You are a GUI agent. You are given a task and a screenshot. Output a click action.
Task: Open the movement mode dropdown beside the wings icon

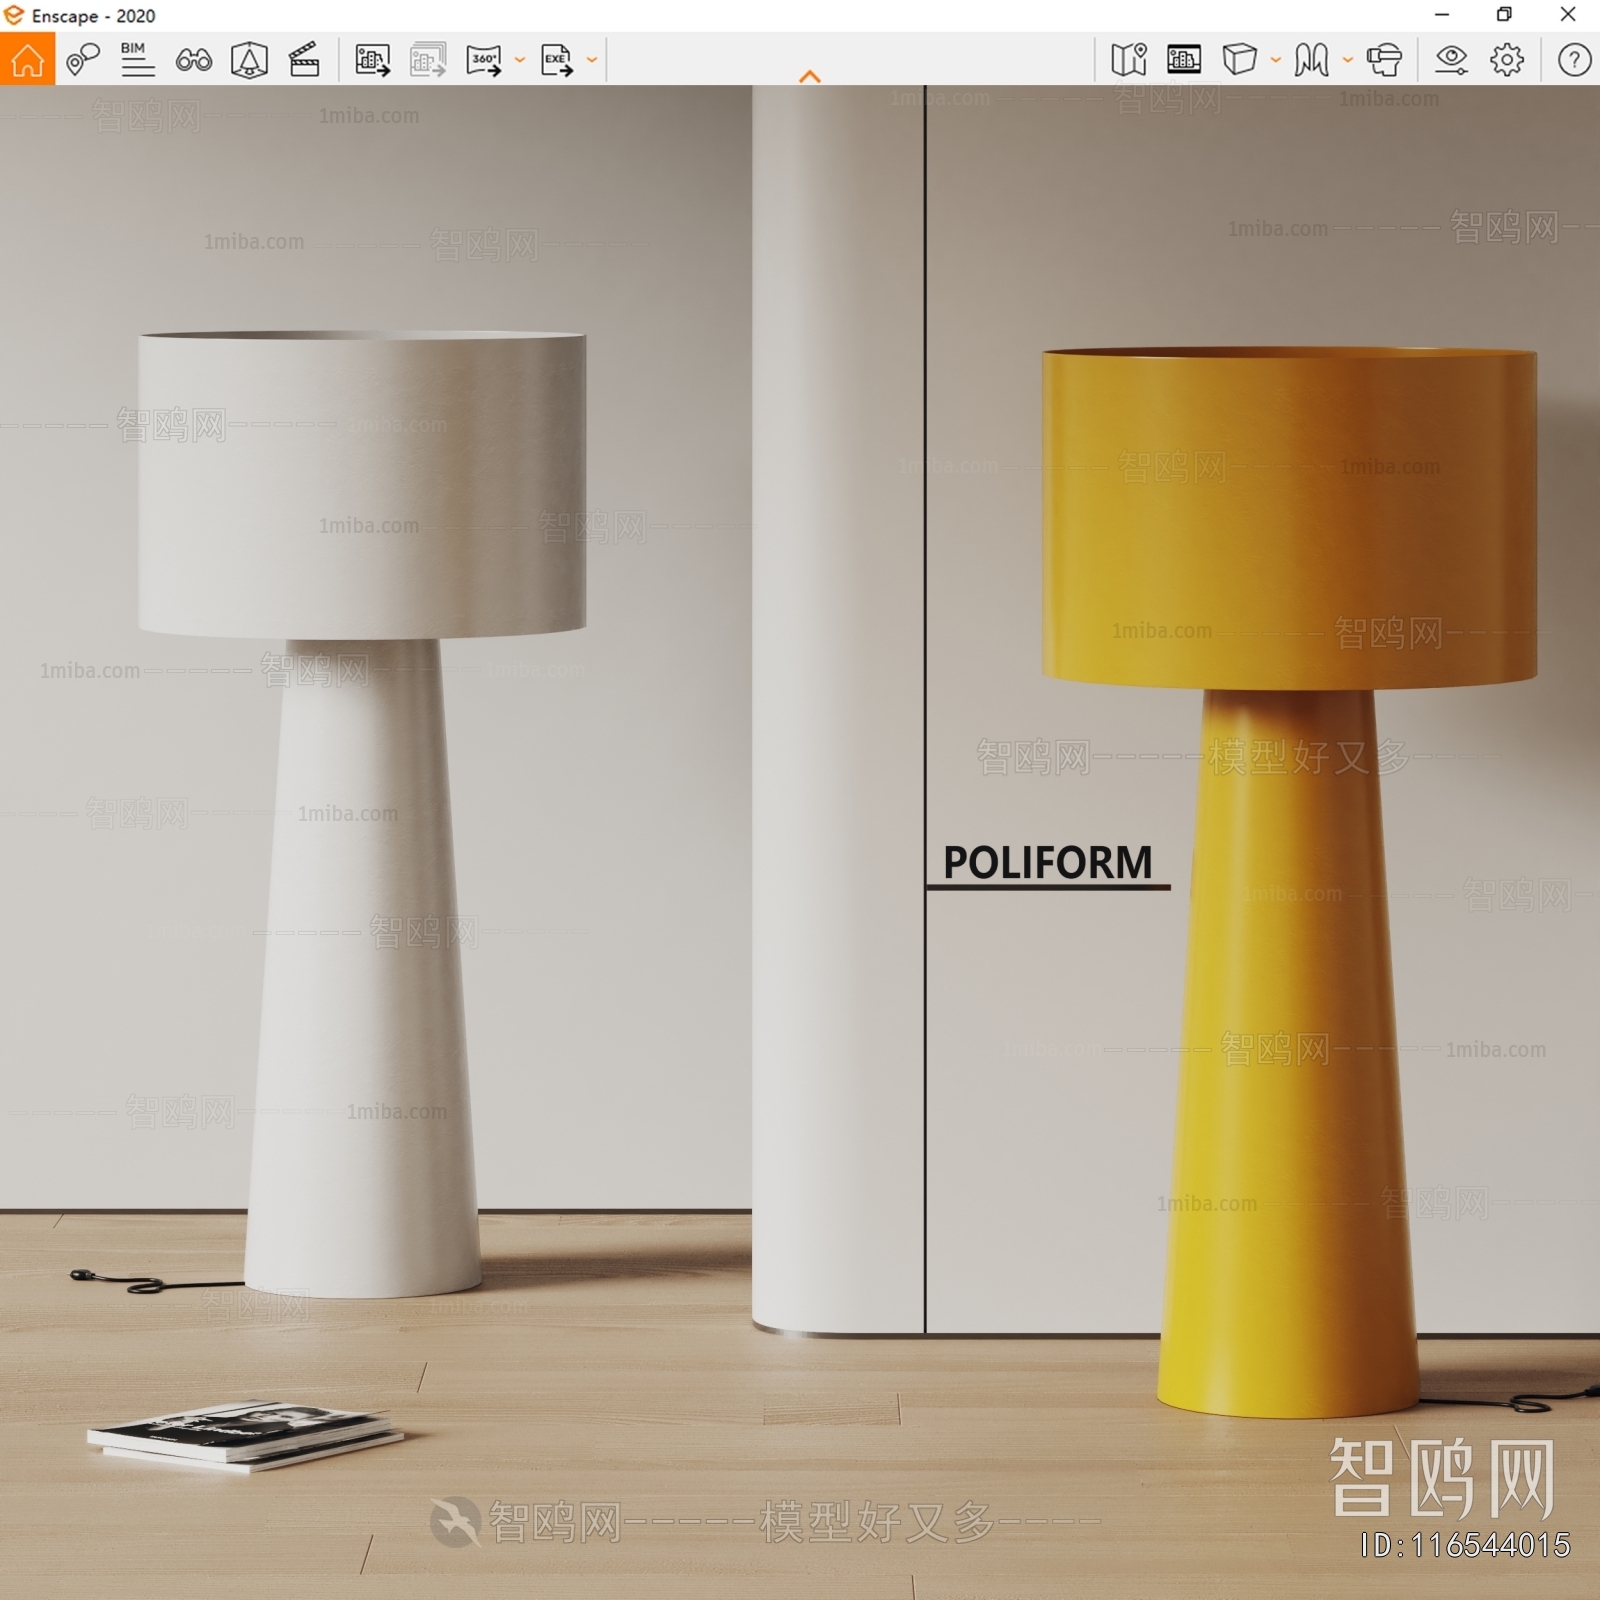pyautogui.click(x=1347, y=62)
